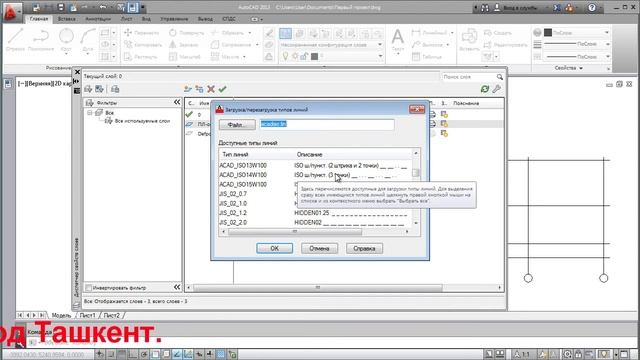Screen dimensions: 640x360
Task: Click the Copy (Копировать) tool
Action: click(143, 44)
